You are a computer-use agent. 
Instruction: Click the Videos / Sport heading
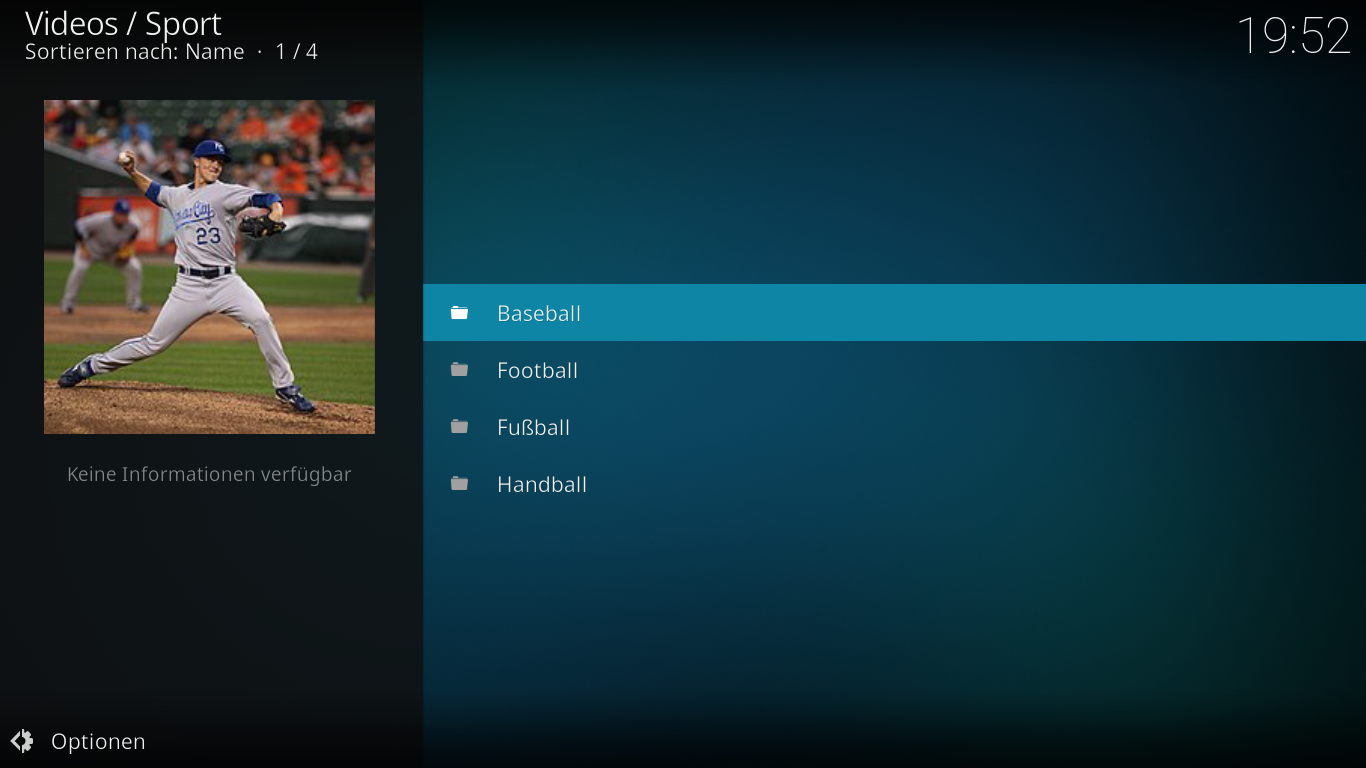coord(123,23)
